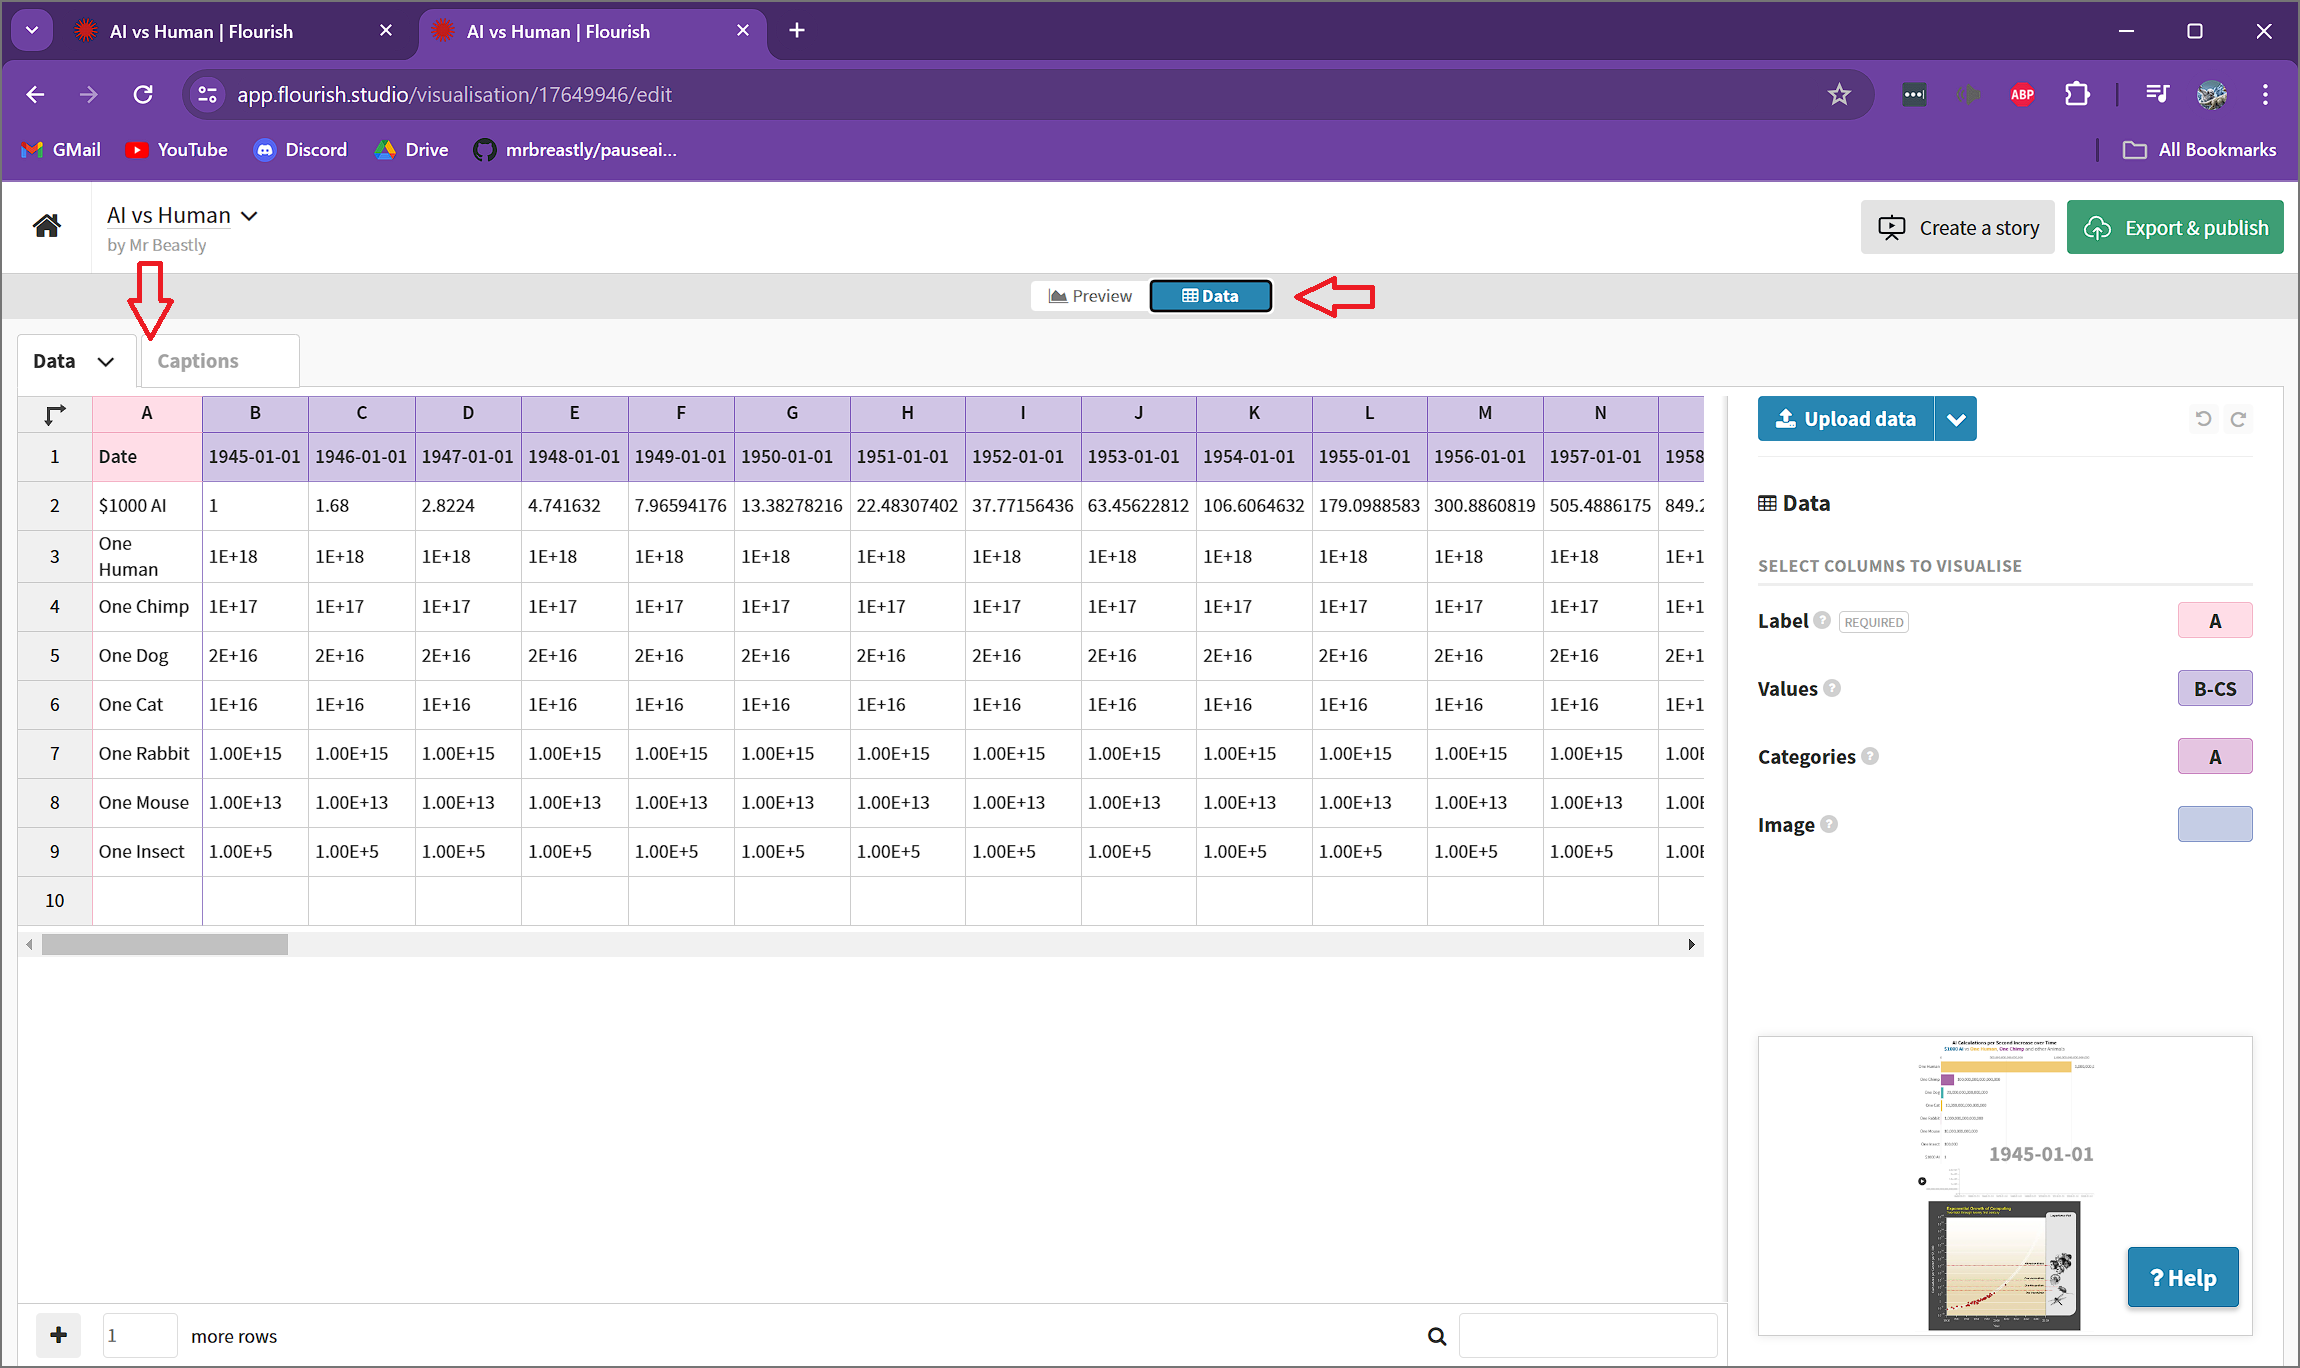Click the Values help question mark icon

[1833, 688]
